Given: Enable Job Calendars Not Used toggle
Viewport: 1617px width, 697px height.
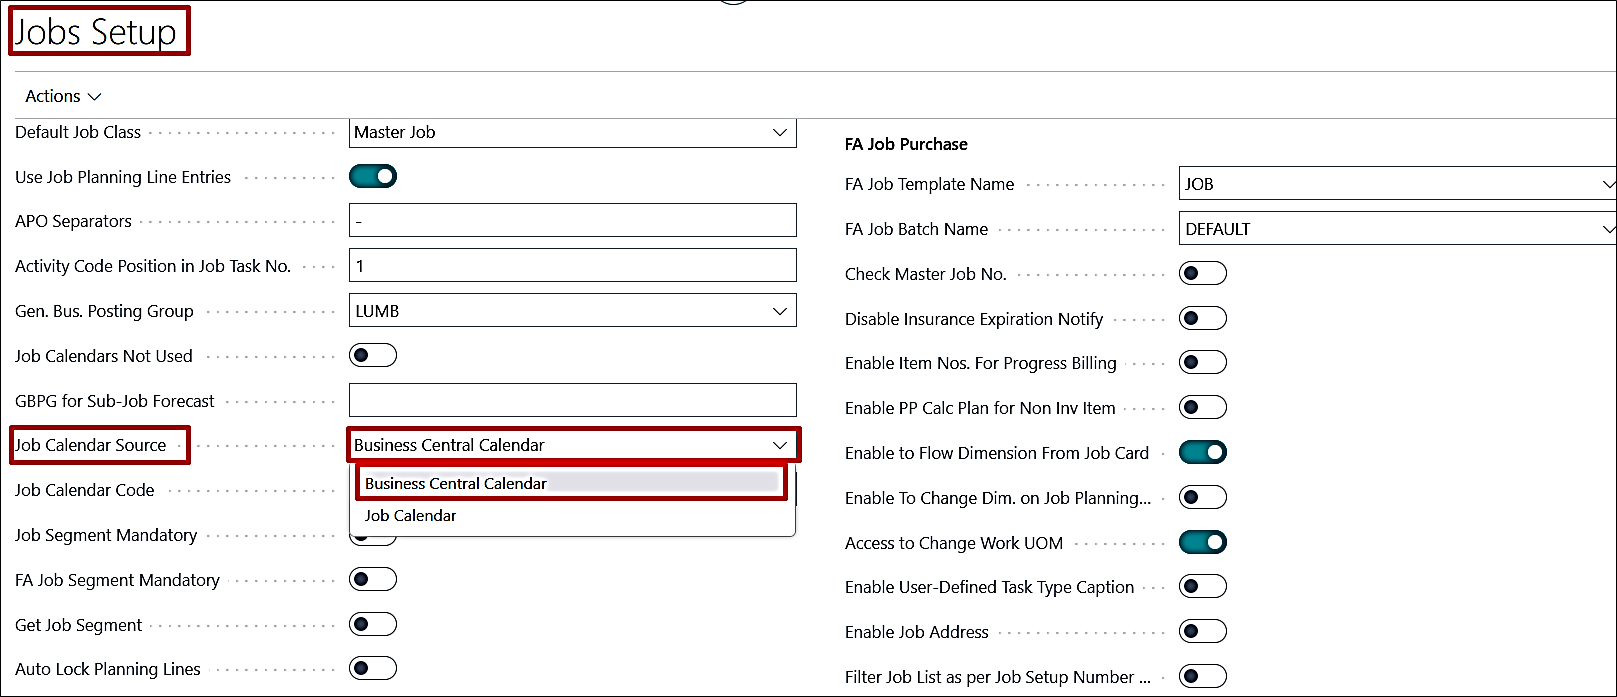Looking at the screenshot, I should coord(373,356).
